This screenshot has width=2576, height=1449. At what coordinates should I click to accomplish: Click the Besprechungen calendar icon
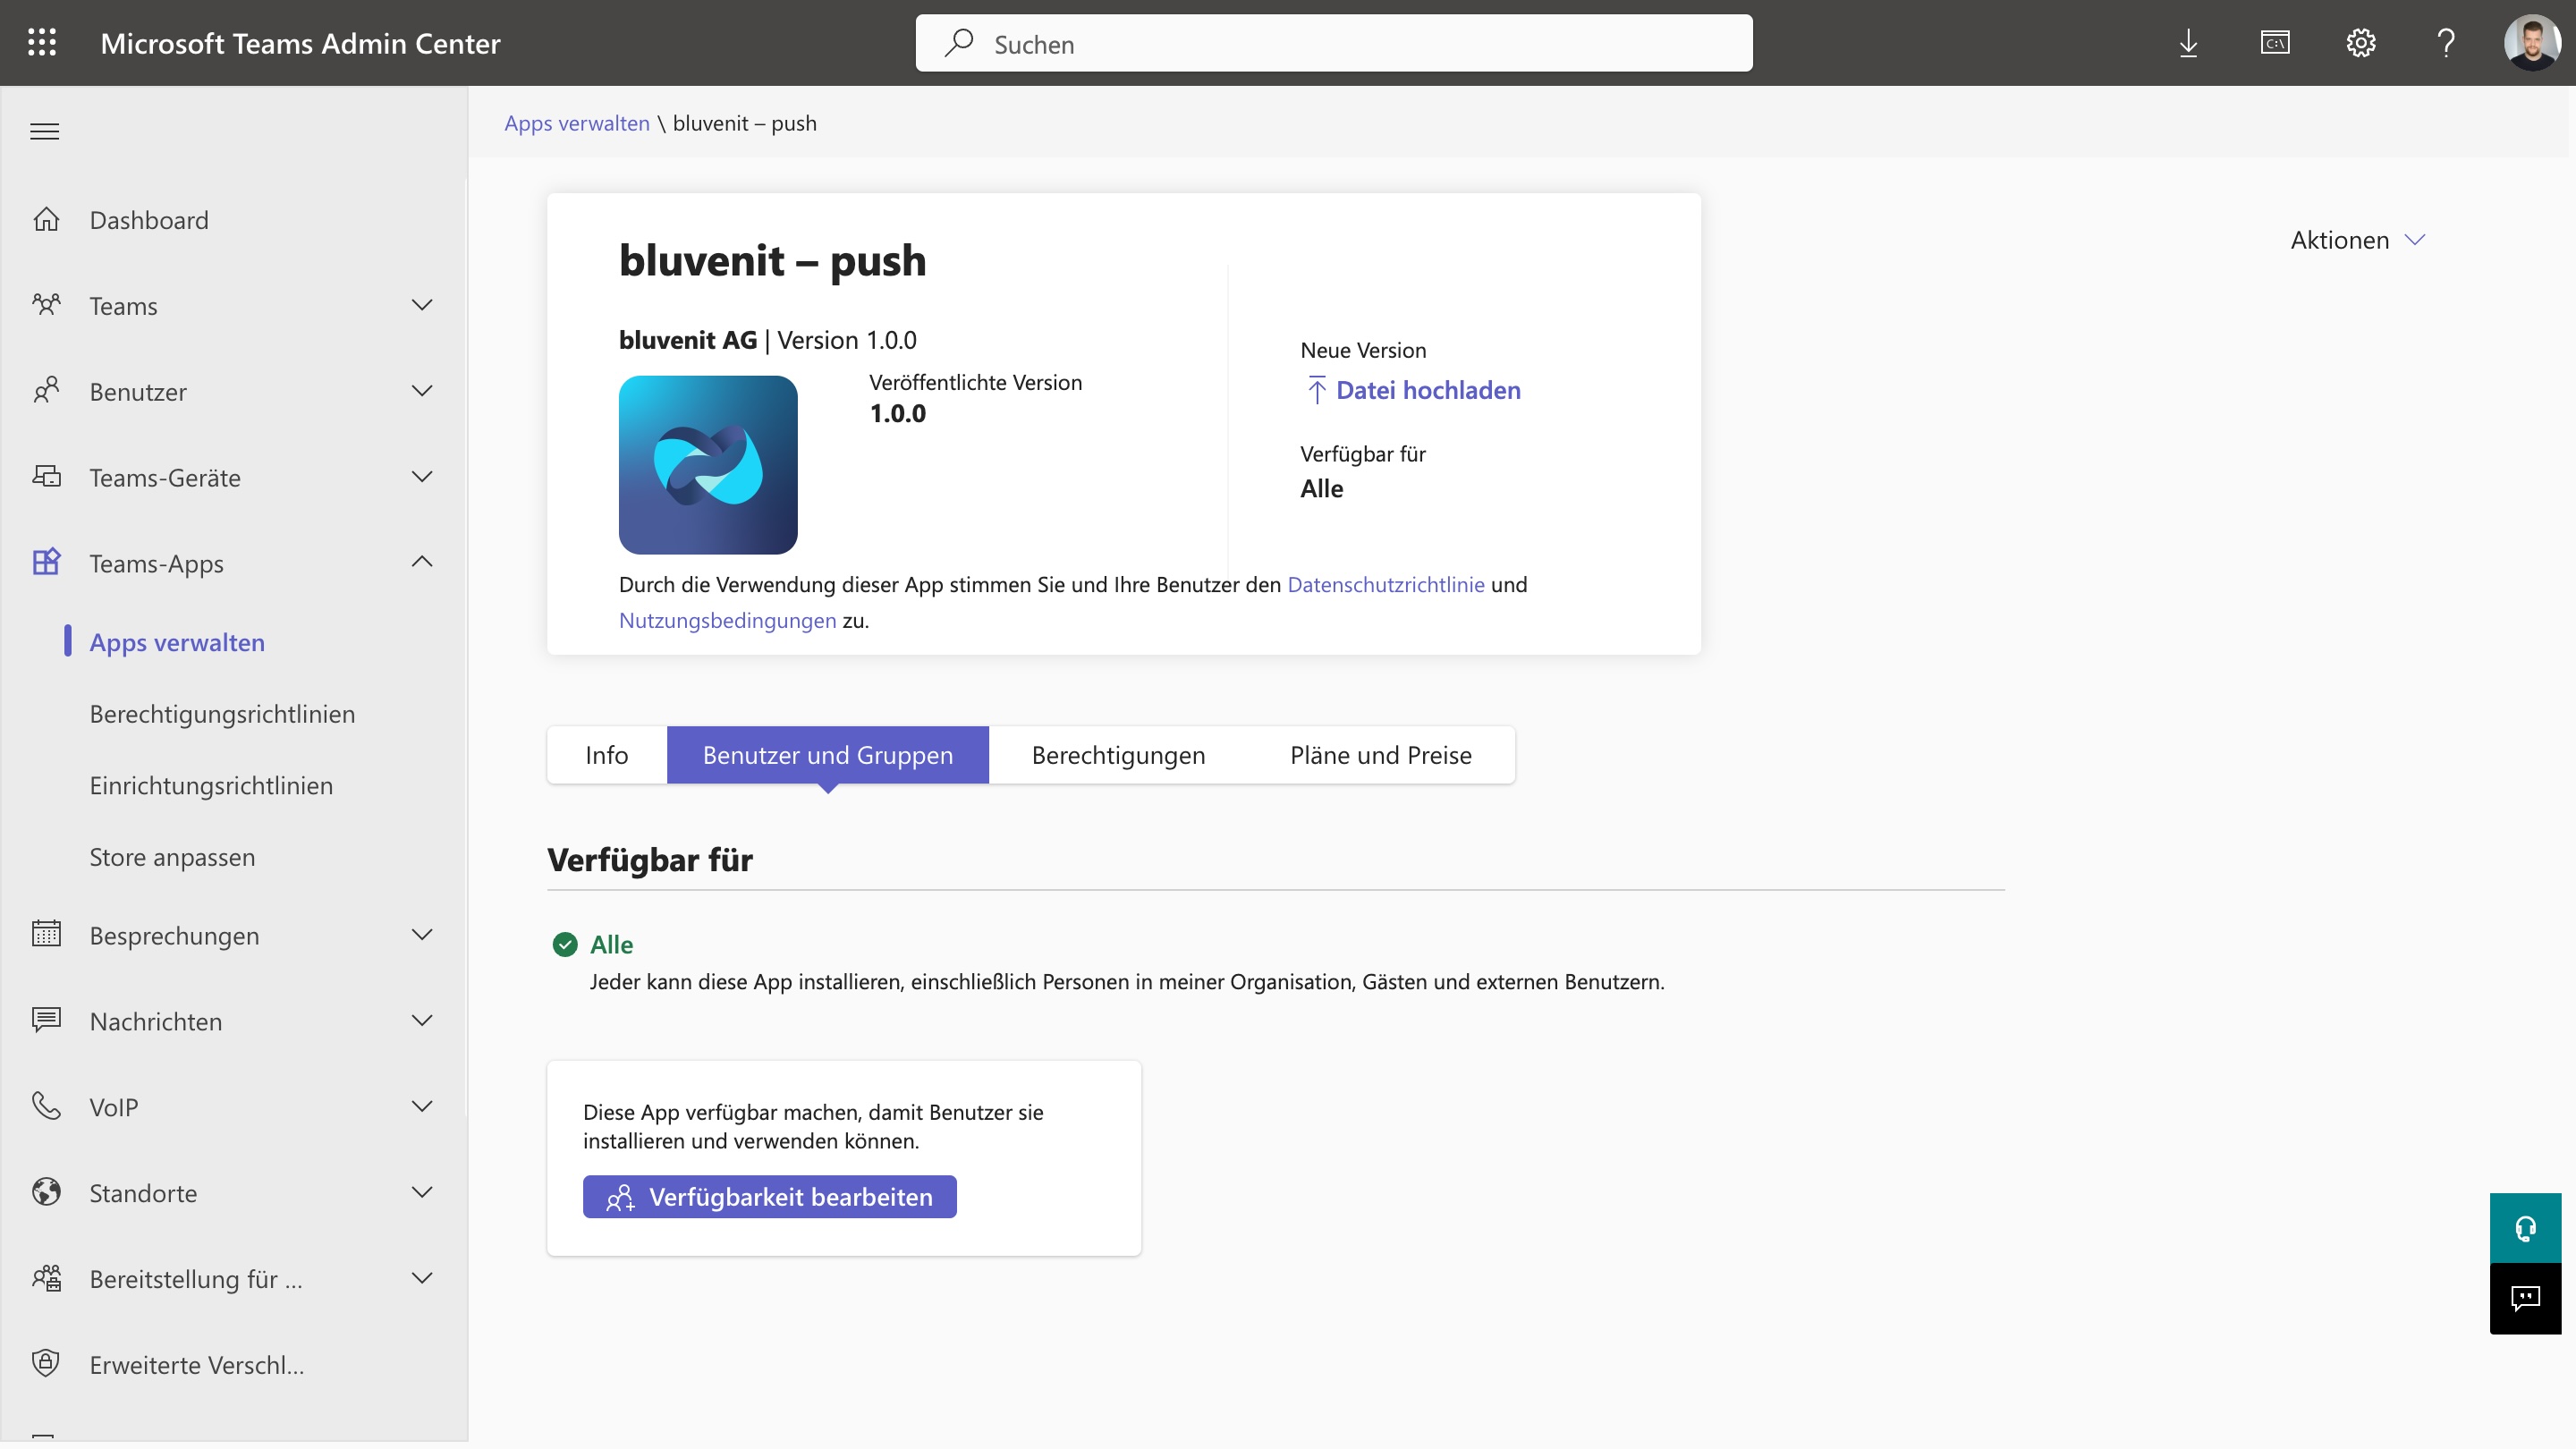tap(46, 934)
